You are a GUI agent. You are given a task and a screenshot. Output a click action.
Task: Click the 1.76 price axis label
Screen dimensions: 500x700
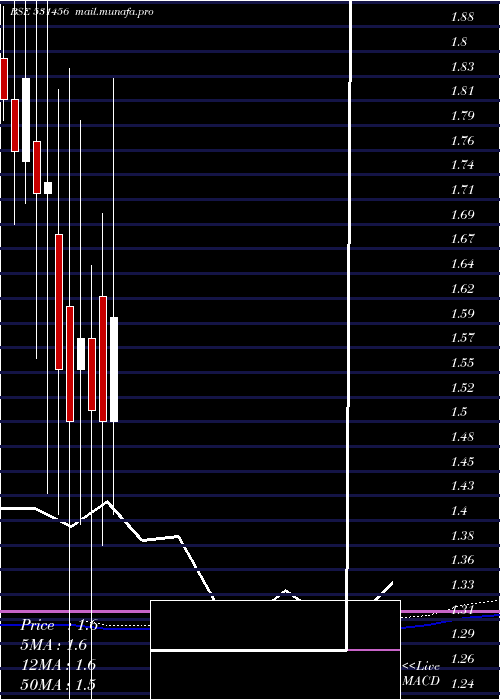point(462,141)
